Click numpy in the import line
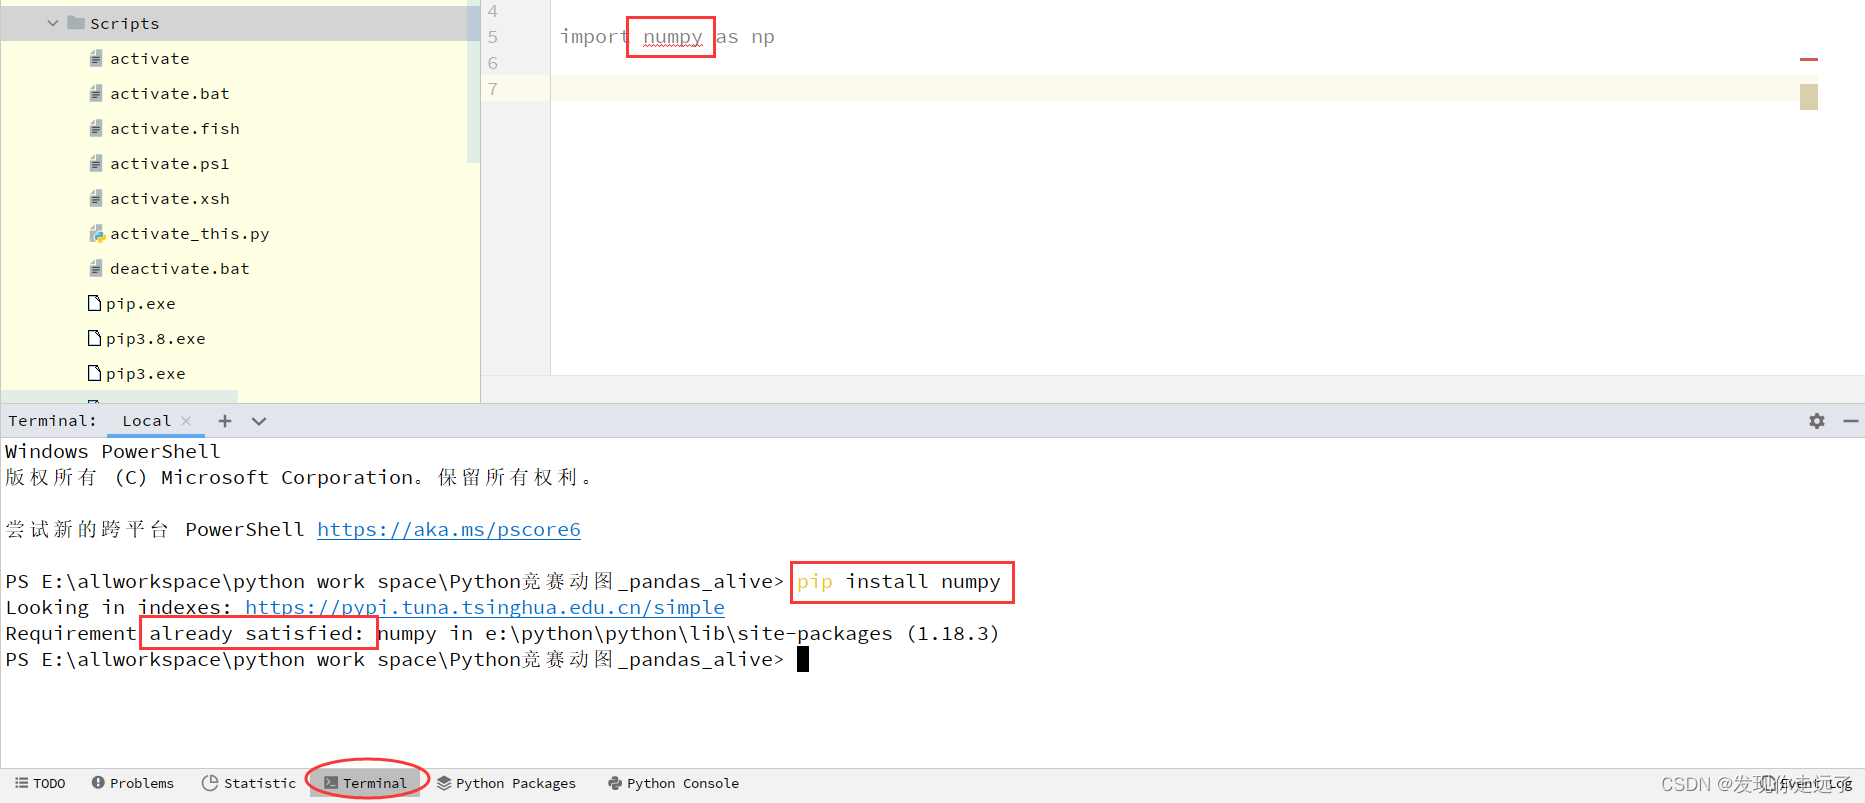Image resolution: width=1865 pixels, height=803 pixels. coord(672,37)
